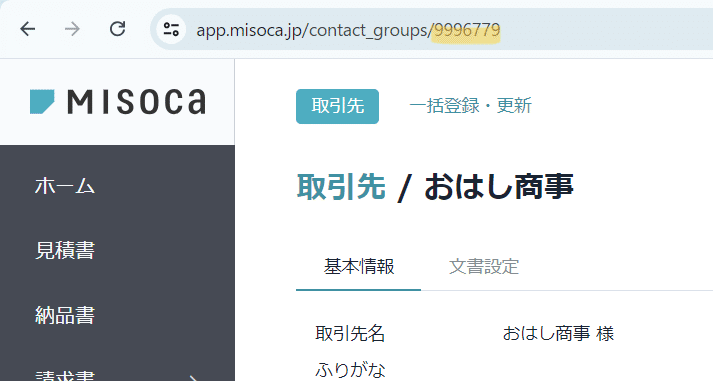Select the address bar URL
This screenshot has height=381, width=713.
[348, 30]
